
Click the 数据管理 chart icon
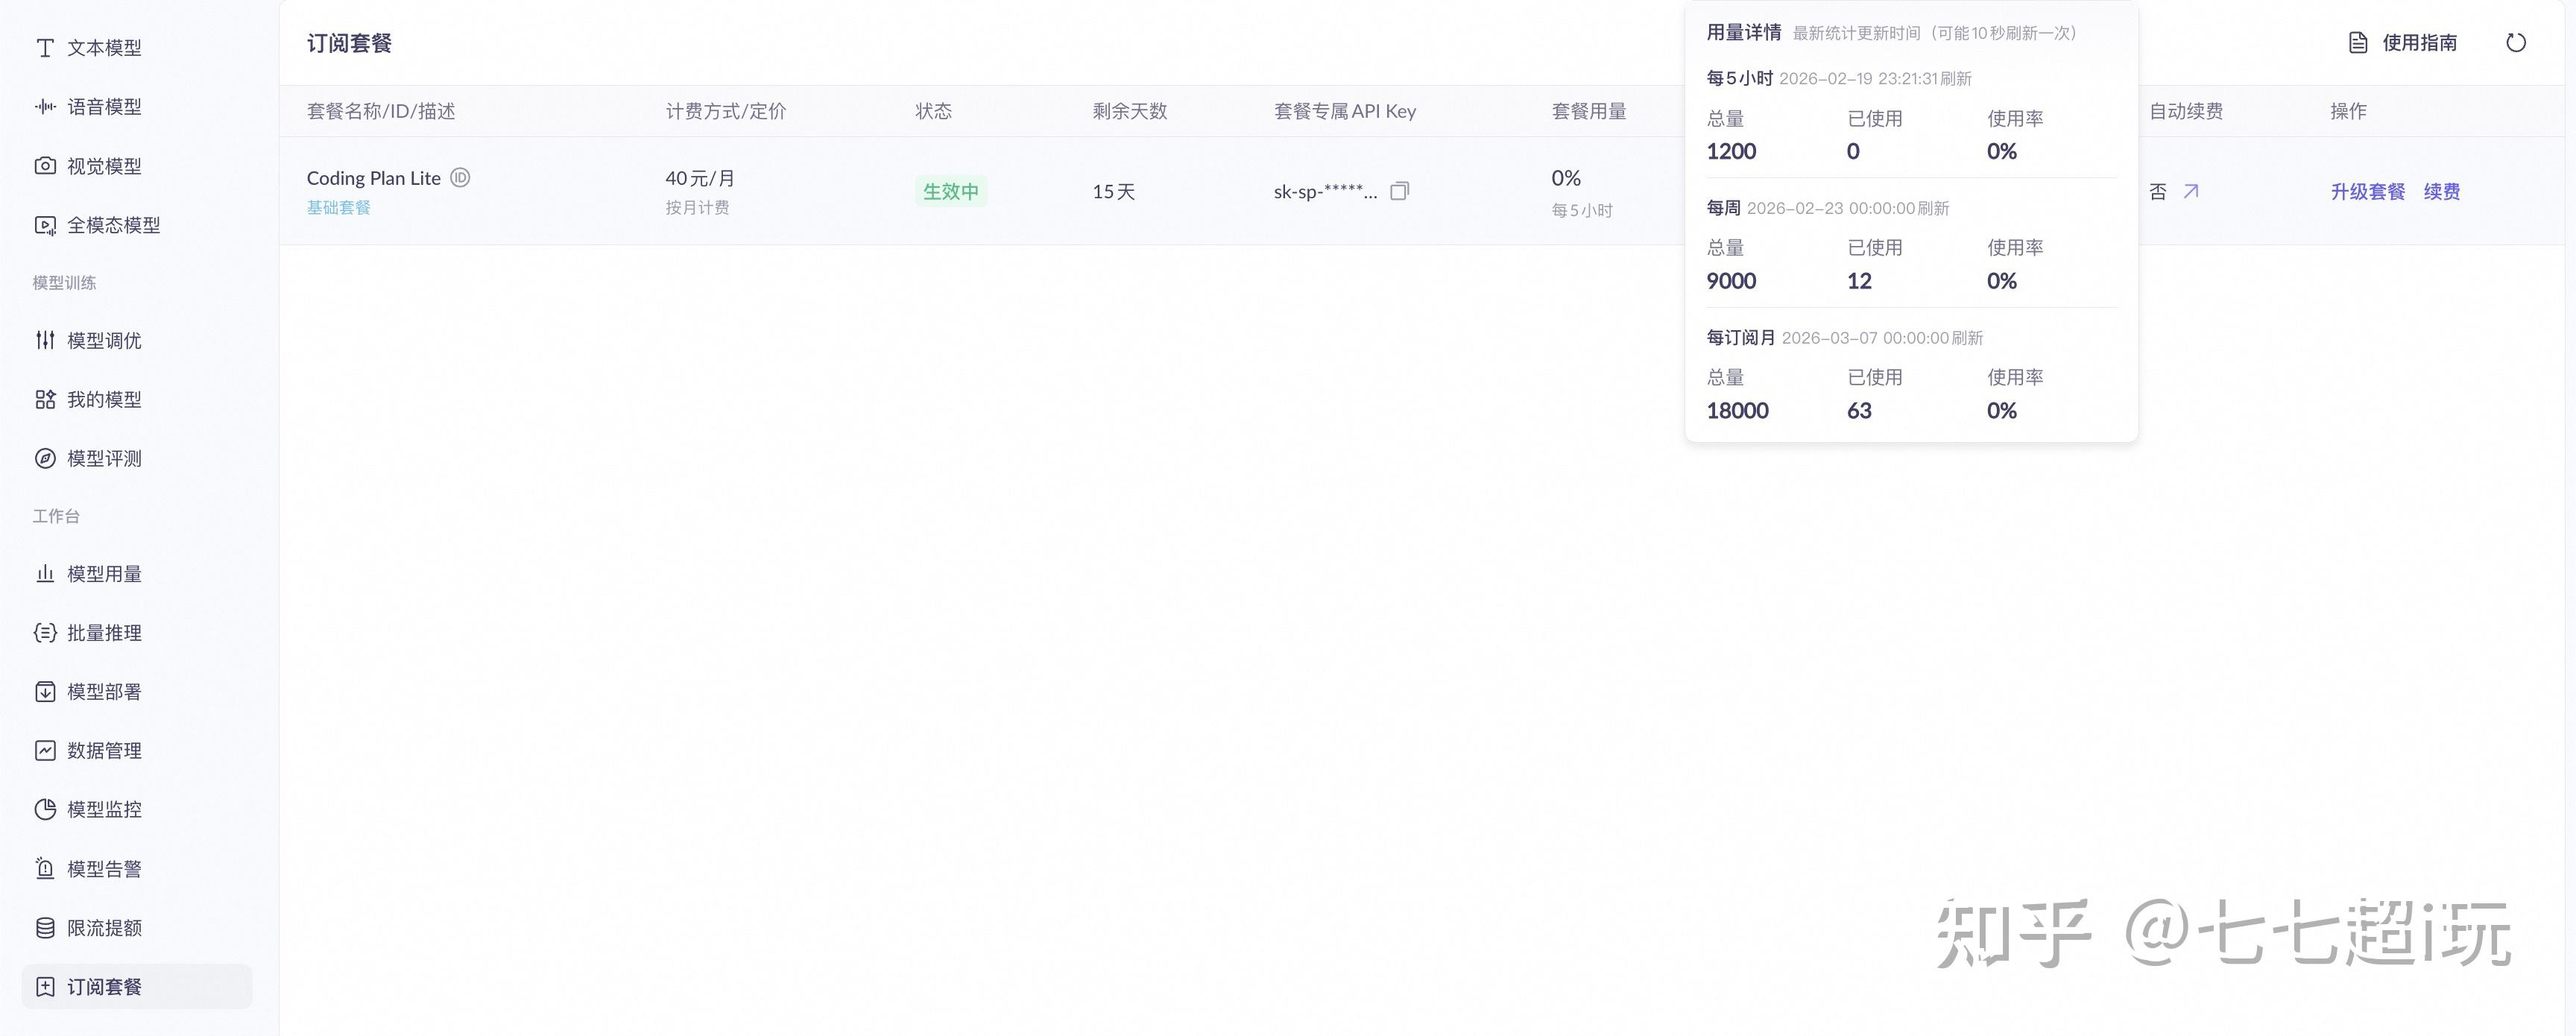pyautogui.click(x=45, y=750)
